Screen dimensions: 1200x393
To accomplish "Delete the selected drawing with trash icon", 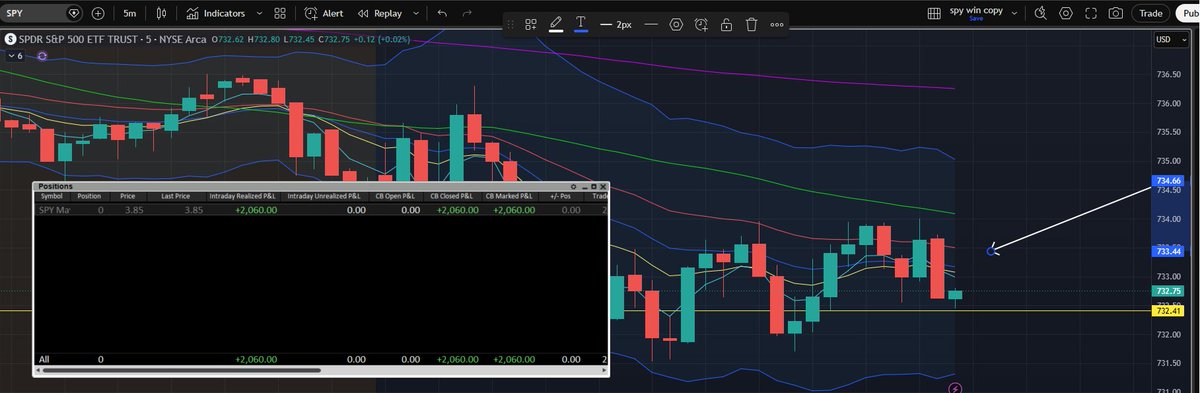I will coord(751,24).
